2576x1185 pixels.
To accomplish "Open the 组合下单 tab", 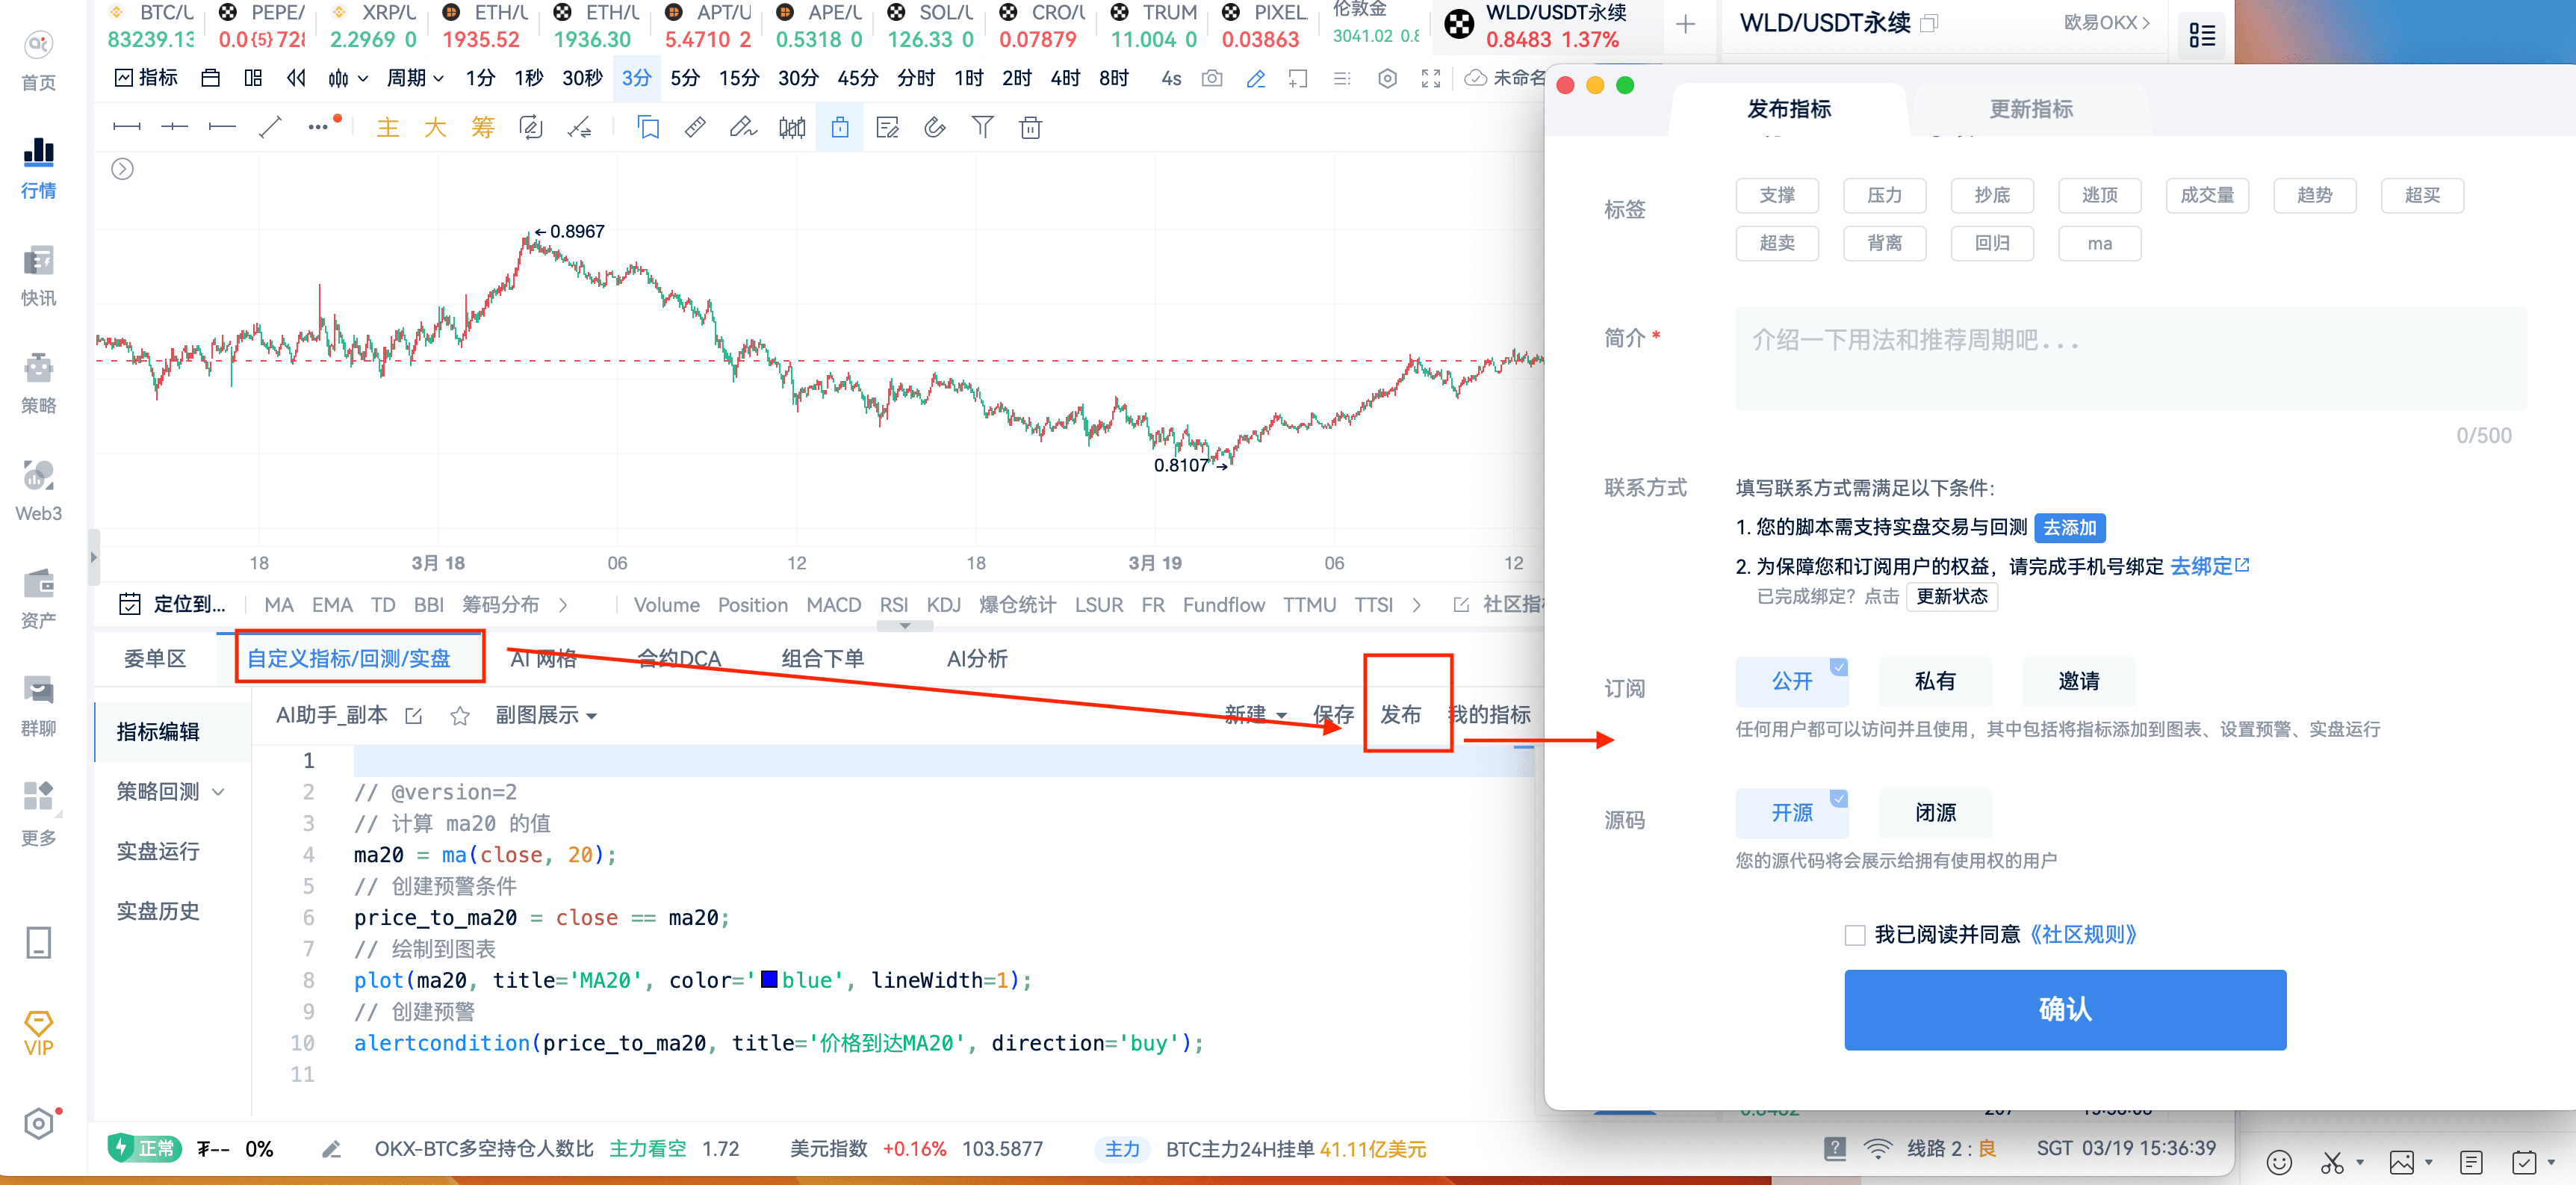I will point(822,658).
